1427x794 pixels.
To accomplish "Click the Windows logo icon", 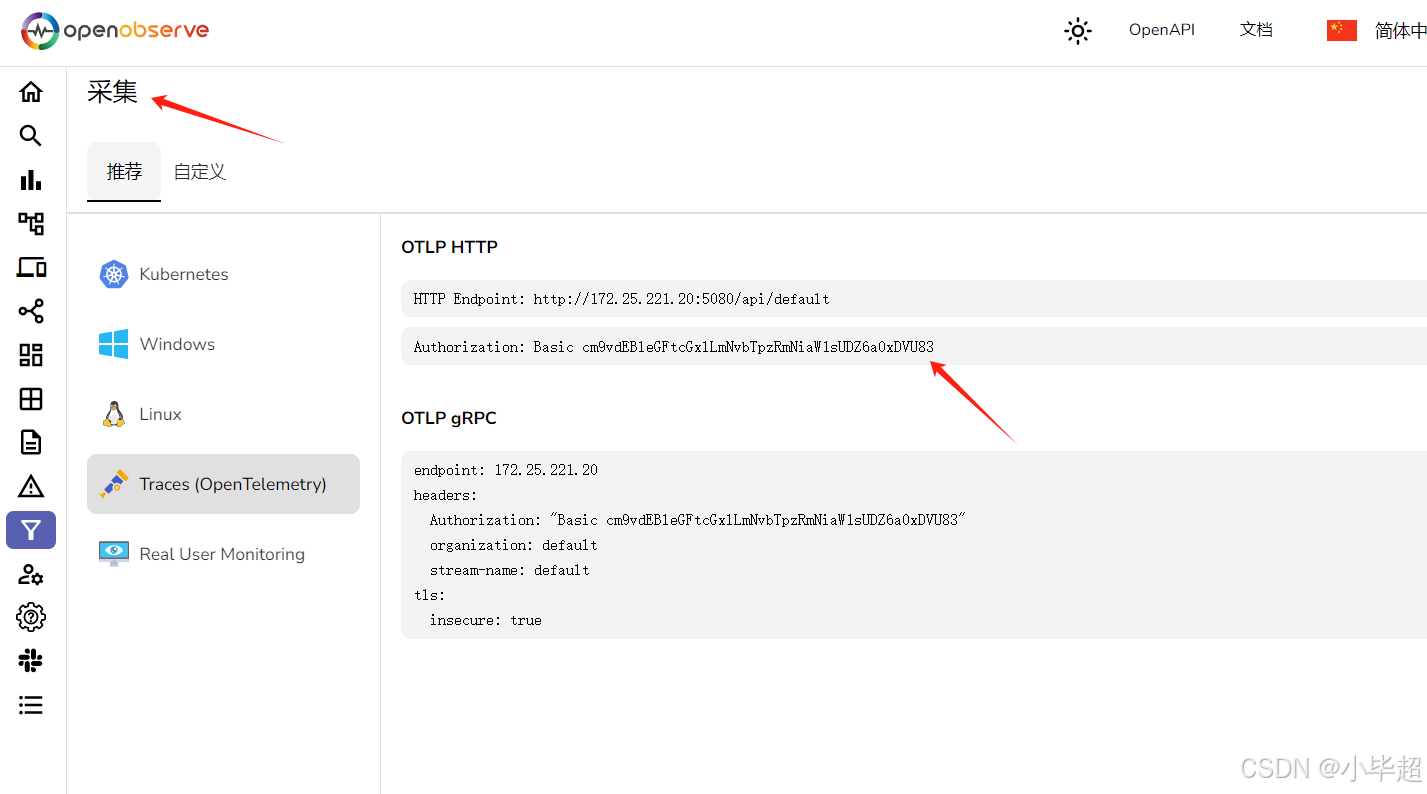I will [x=114, y=344].
